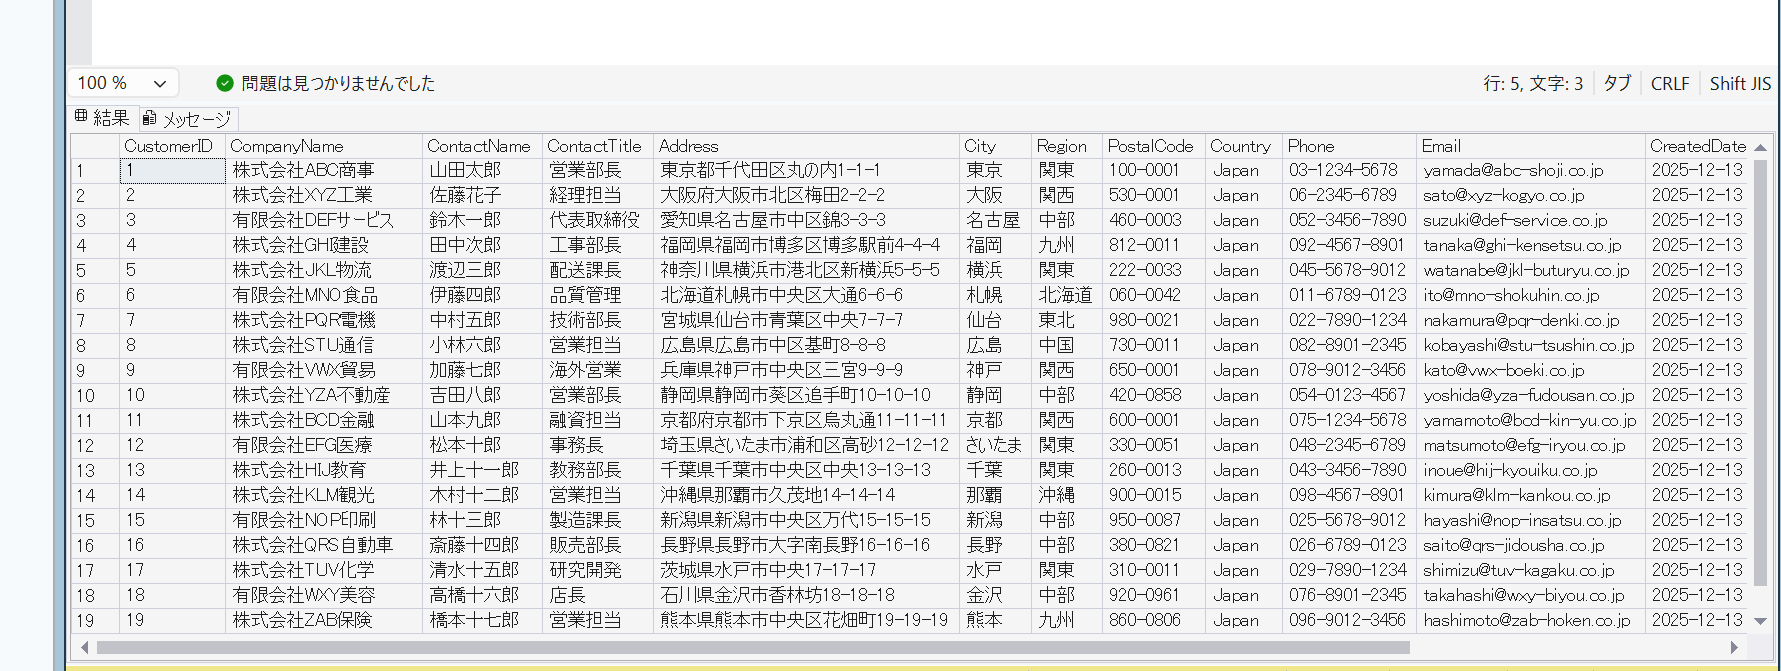1781x671 pixels.
Task: Select the city cell 横浜
Action: pyautogui.click(x=995, y=271)
